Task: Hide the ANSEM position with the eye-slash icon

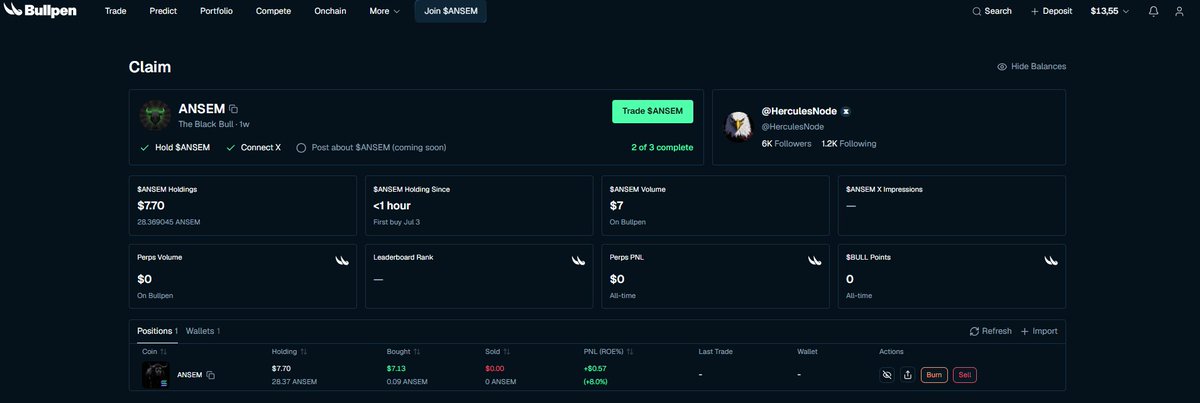Action: click(x=886, y=375)
